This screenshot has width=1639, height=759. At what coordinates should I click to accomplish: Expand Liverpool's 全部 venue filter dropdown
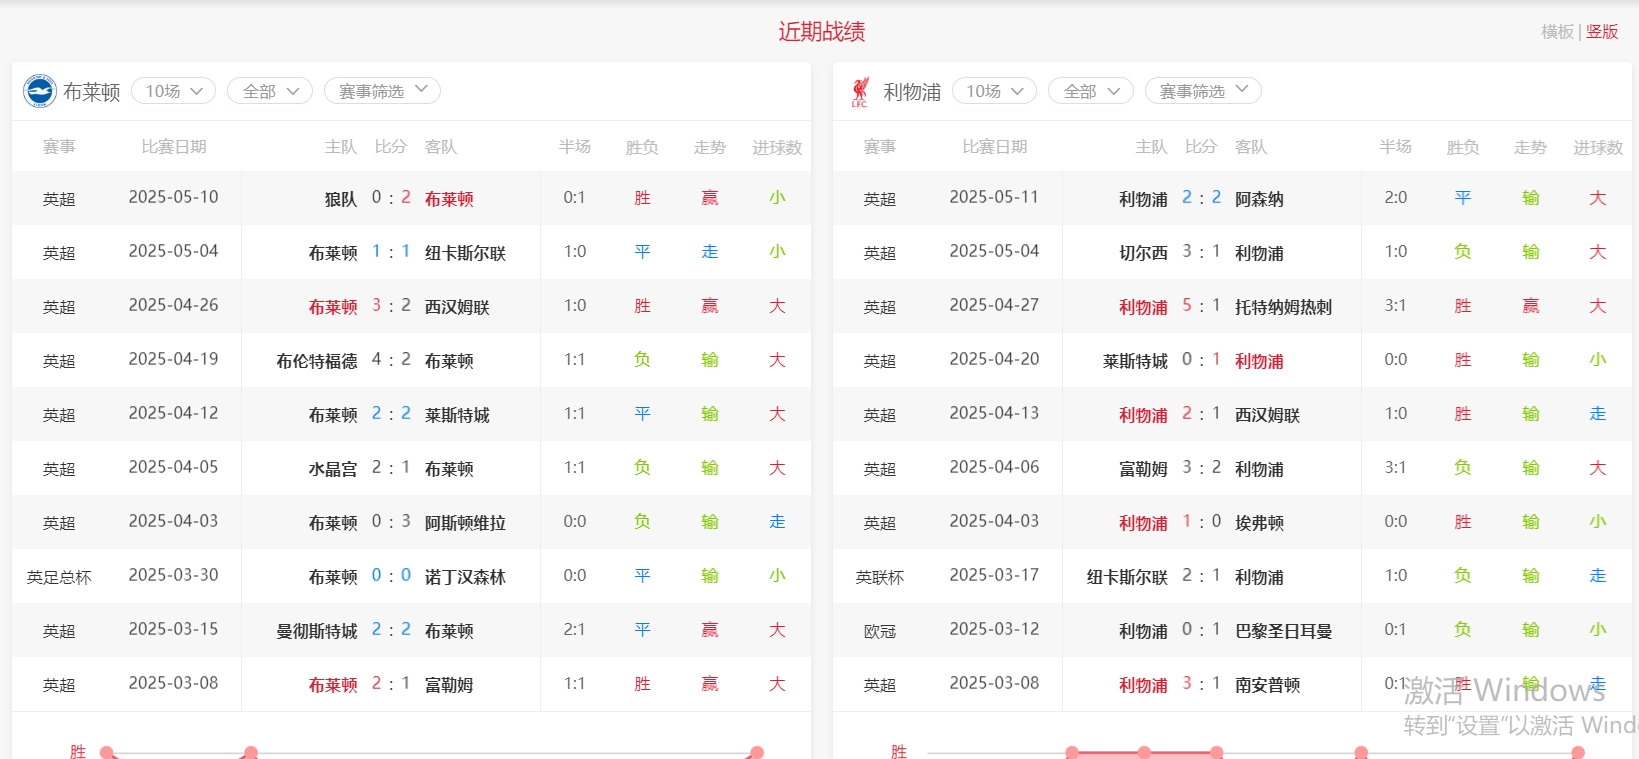[x=1090, y=91]
